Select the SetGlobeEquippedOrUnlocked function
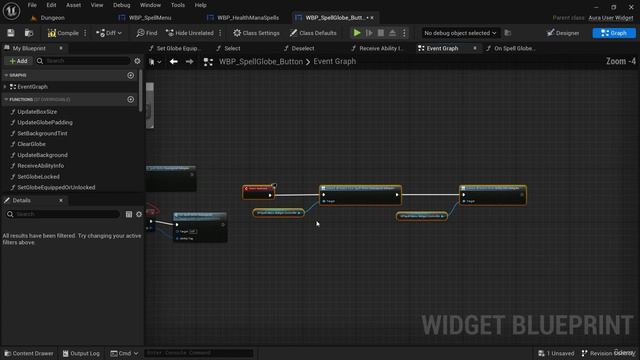The width and height of the screenshot is (640, 360). 56,187
